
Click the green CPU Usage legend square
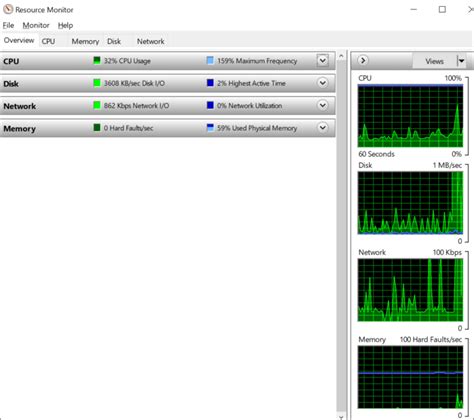tap(97, 61)
